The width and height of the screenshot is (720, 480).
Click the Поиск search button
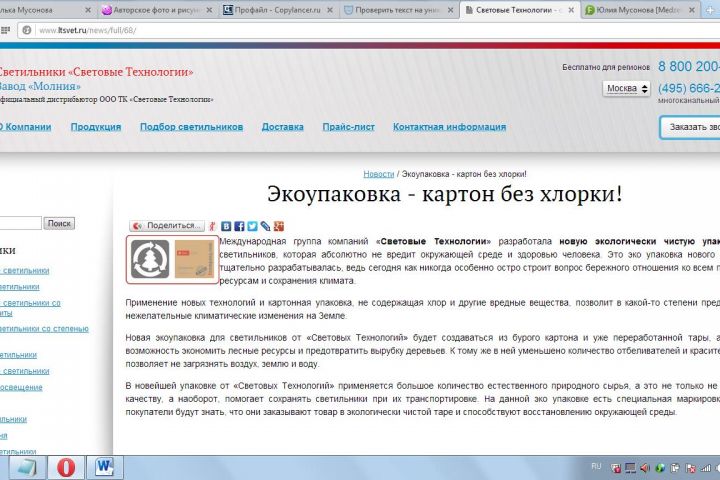click(59, 224)
